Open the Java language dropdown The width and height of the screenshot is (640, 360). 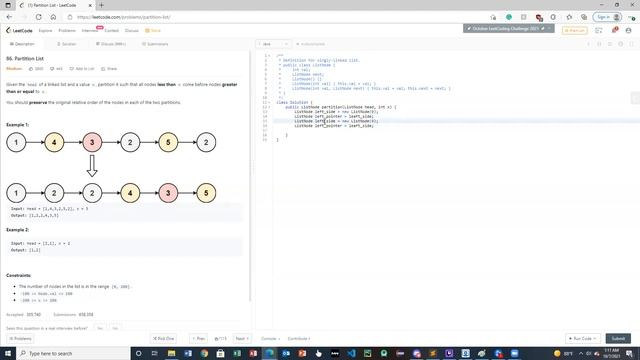pyautogui.click(x=273, y=44)
